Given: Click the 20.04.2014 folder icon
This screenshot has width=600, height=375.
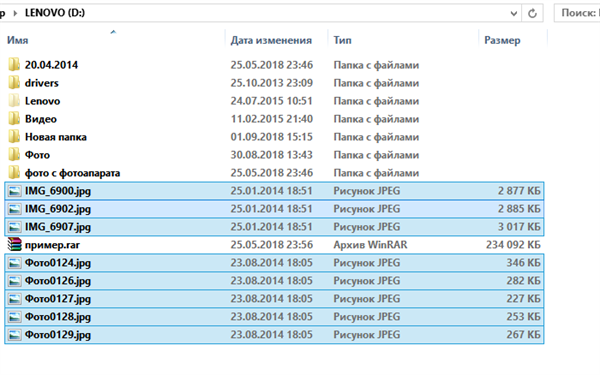Looking at the screenshot, I should 14,65.
